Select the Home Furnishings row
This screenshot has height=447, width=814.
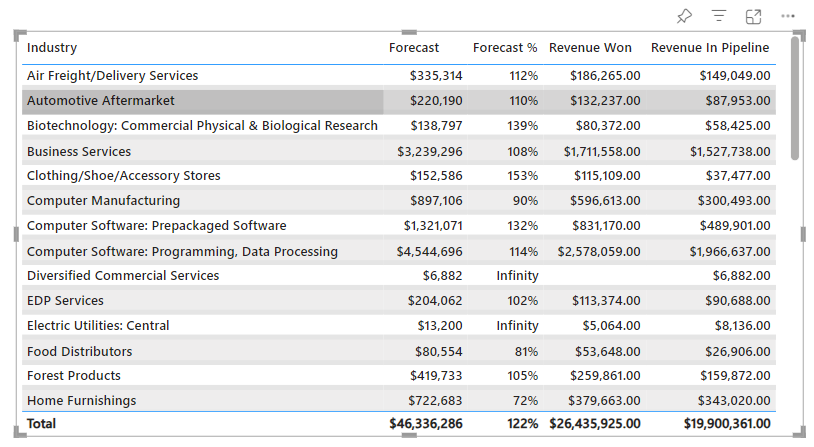pos(82,401)
